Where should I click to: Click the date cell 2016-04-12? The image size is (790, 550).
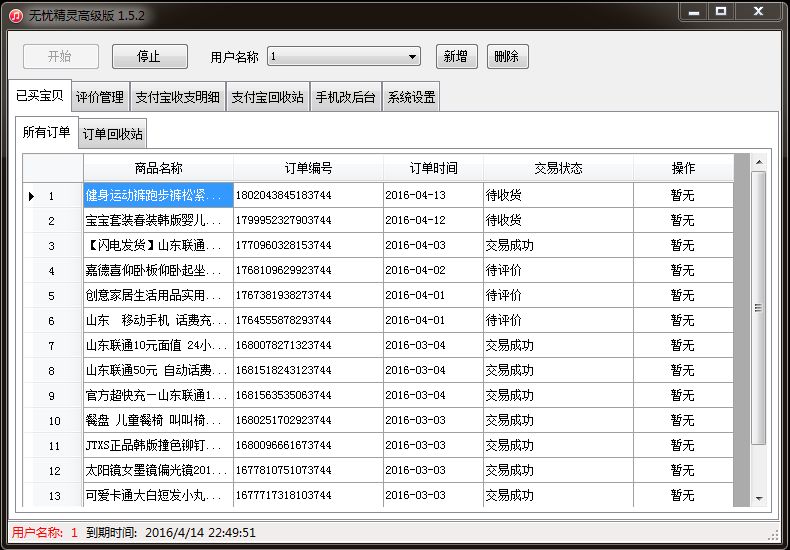[x=433, y=221]
